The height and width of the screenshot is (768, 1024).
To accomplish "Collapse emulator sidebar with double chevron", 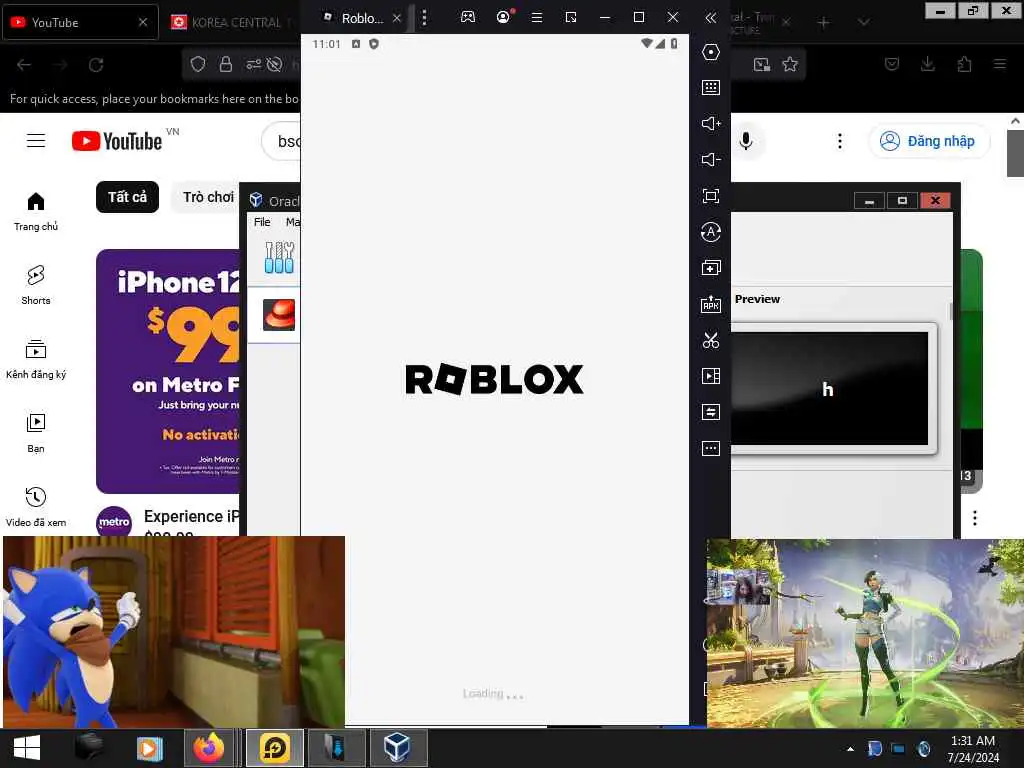I will [711, 18].
